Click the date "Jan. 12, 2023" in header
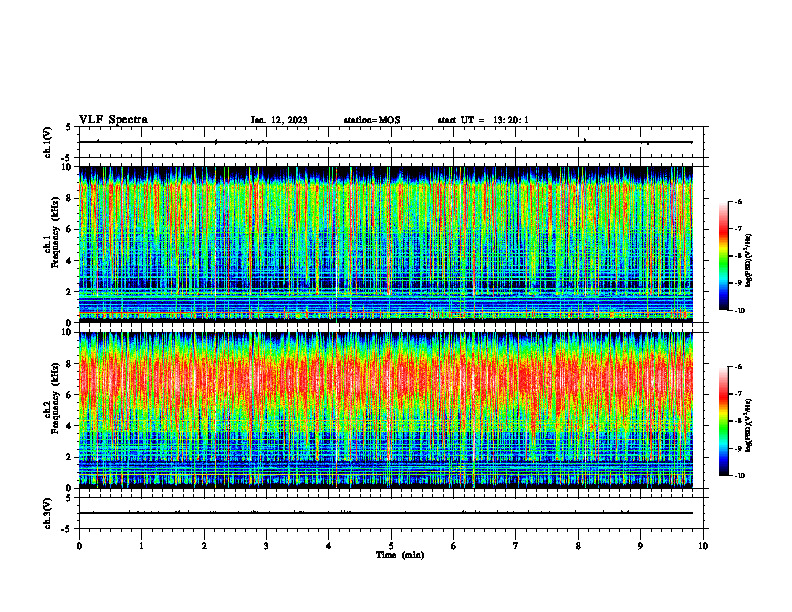The image size is (792, 612). click(x=279, y=120)
